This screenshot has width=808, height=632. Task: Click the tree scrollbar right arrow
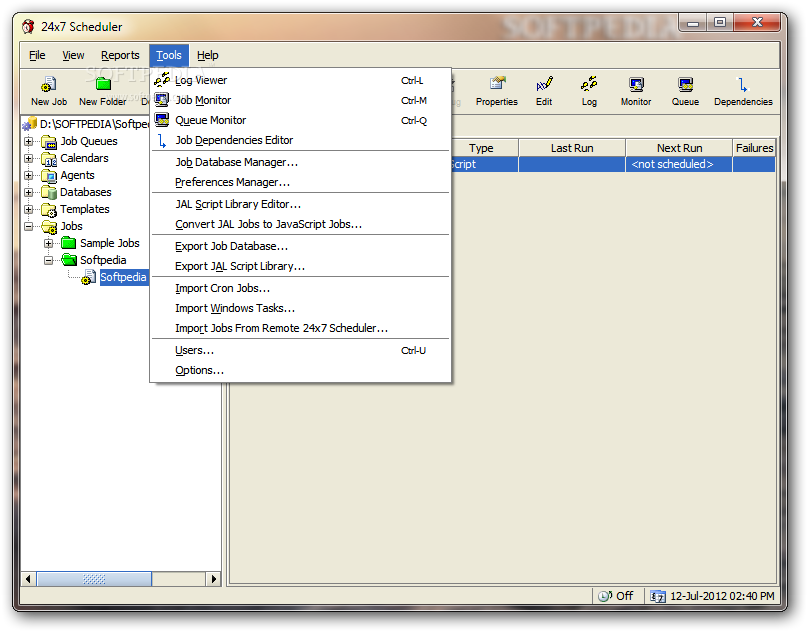click(x=213, y=579)
